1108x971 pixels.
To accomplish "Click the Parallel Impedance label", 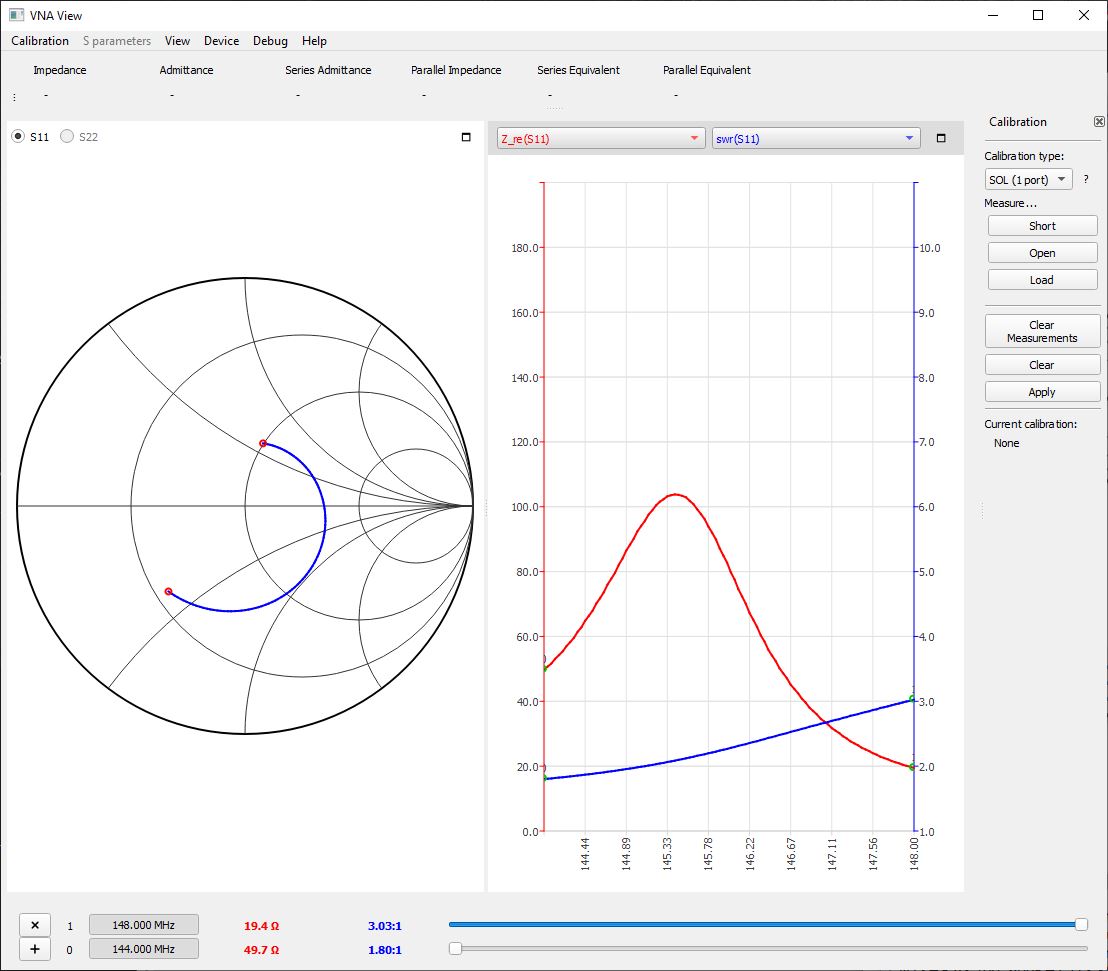I will (x=456, y=70).
